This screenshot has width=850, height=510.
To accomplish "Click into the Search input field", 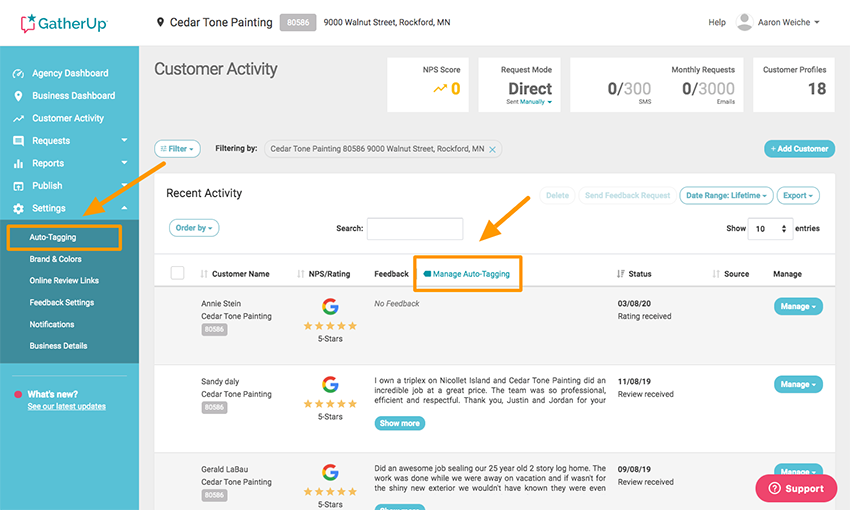I will tap(415, 229).
